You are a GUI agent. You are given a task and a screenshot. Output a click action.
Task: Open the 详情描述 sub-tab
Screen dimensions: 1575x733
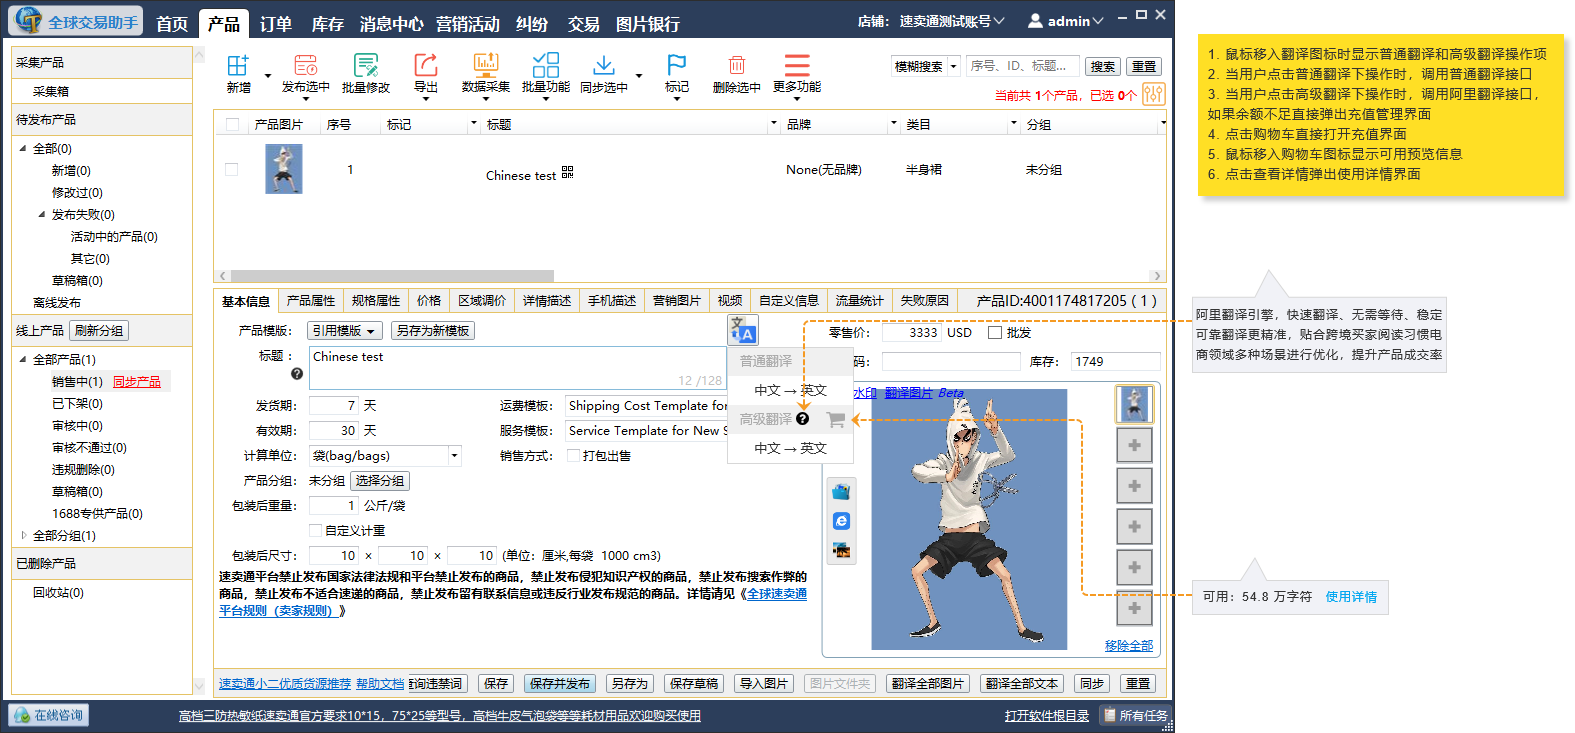(547, 301)
